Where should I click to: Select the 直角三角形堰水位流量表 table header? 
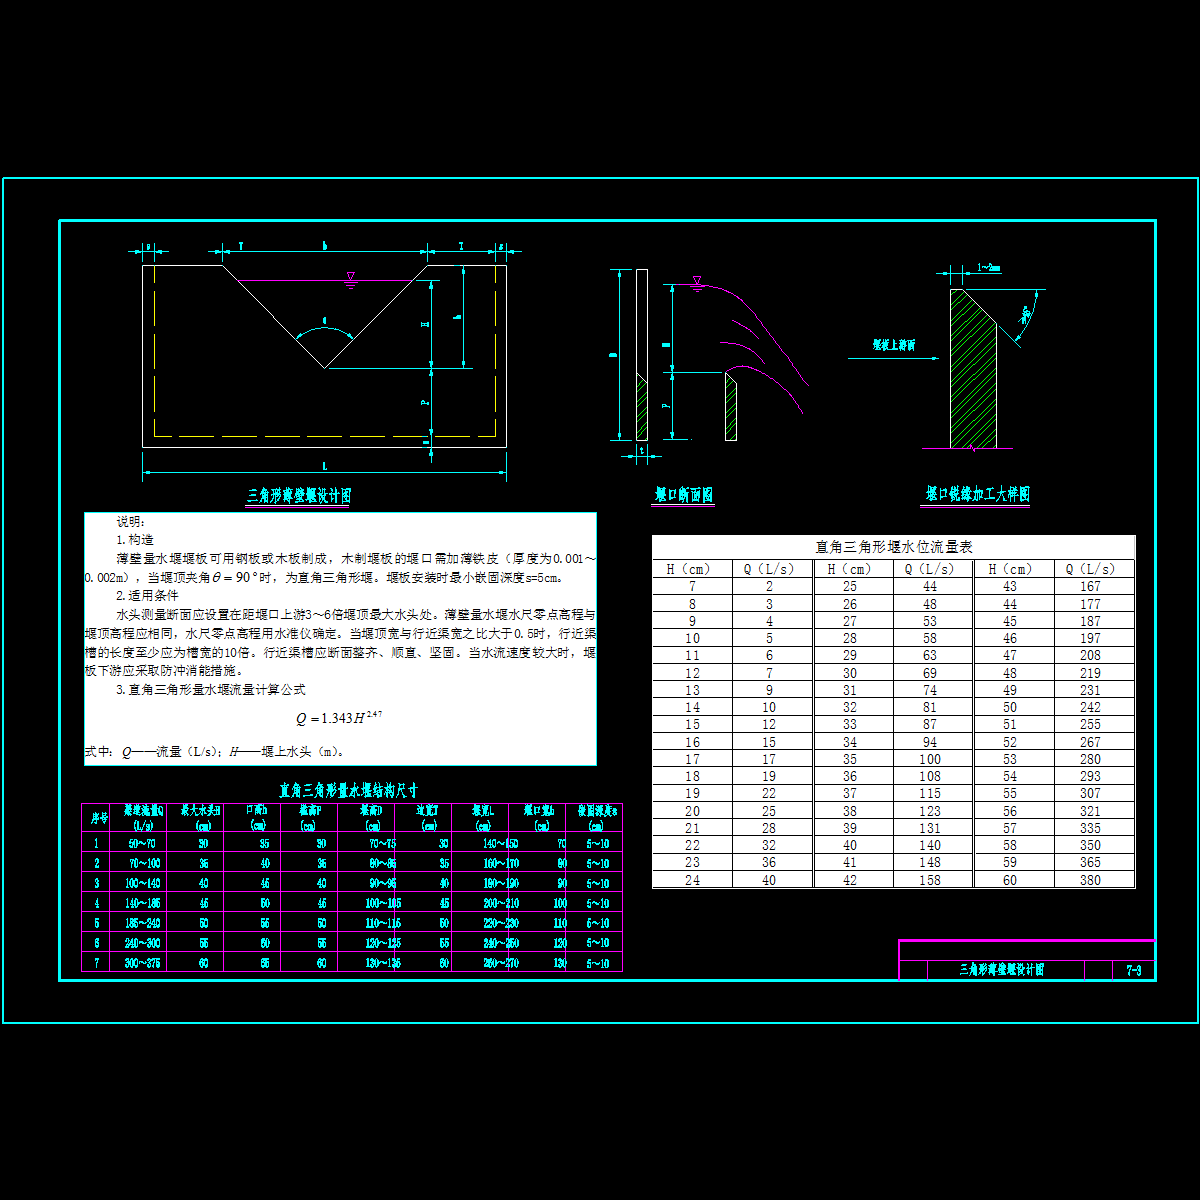pos(893,547)
